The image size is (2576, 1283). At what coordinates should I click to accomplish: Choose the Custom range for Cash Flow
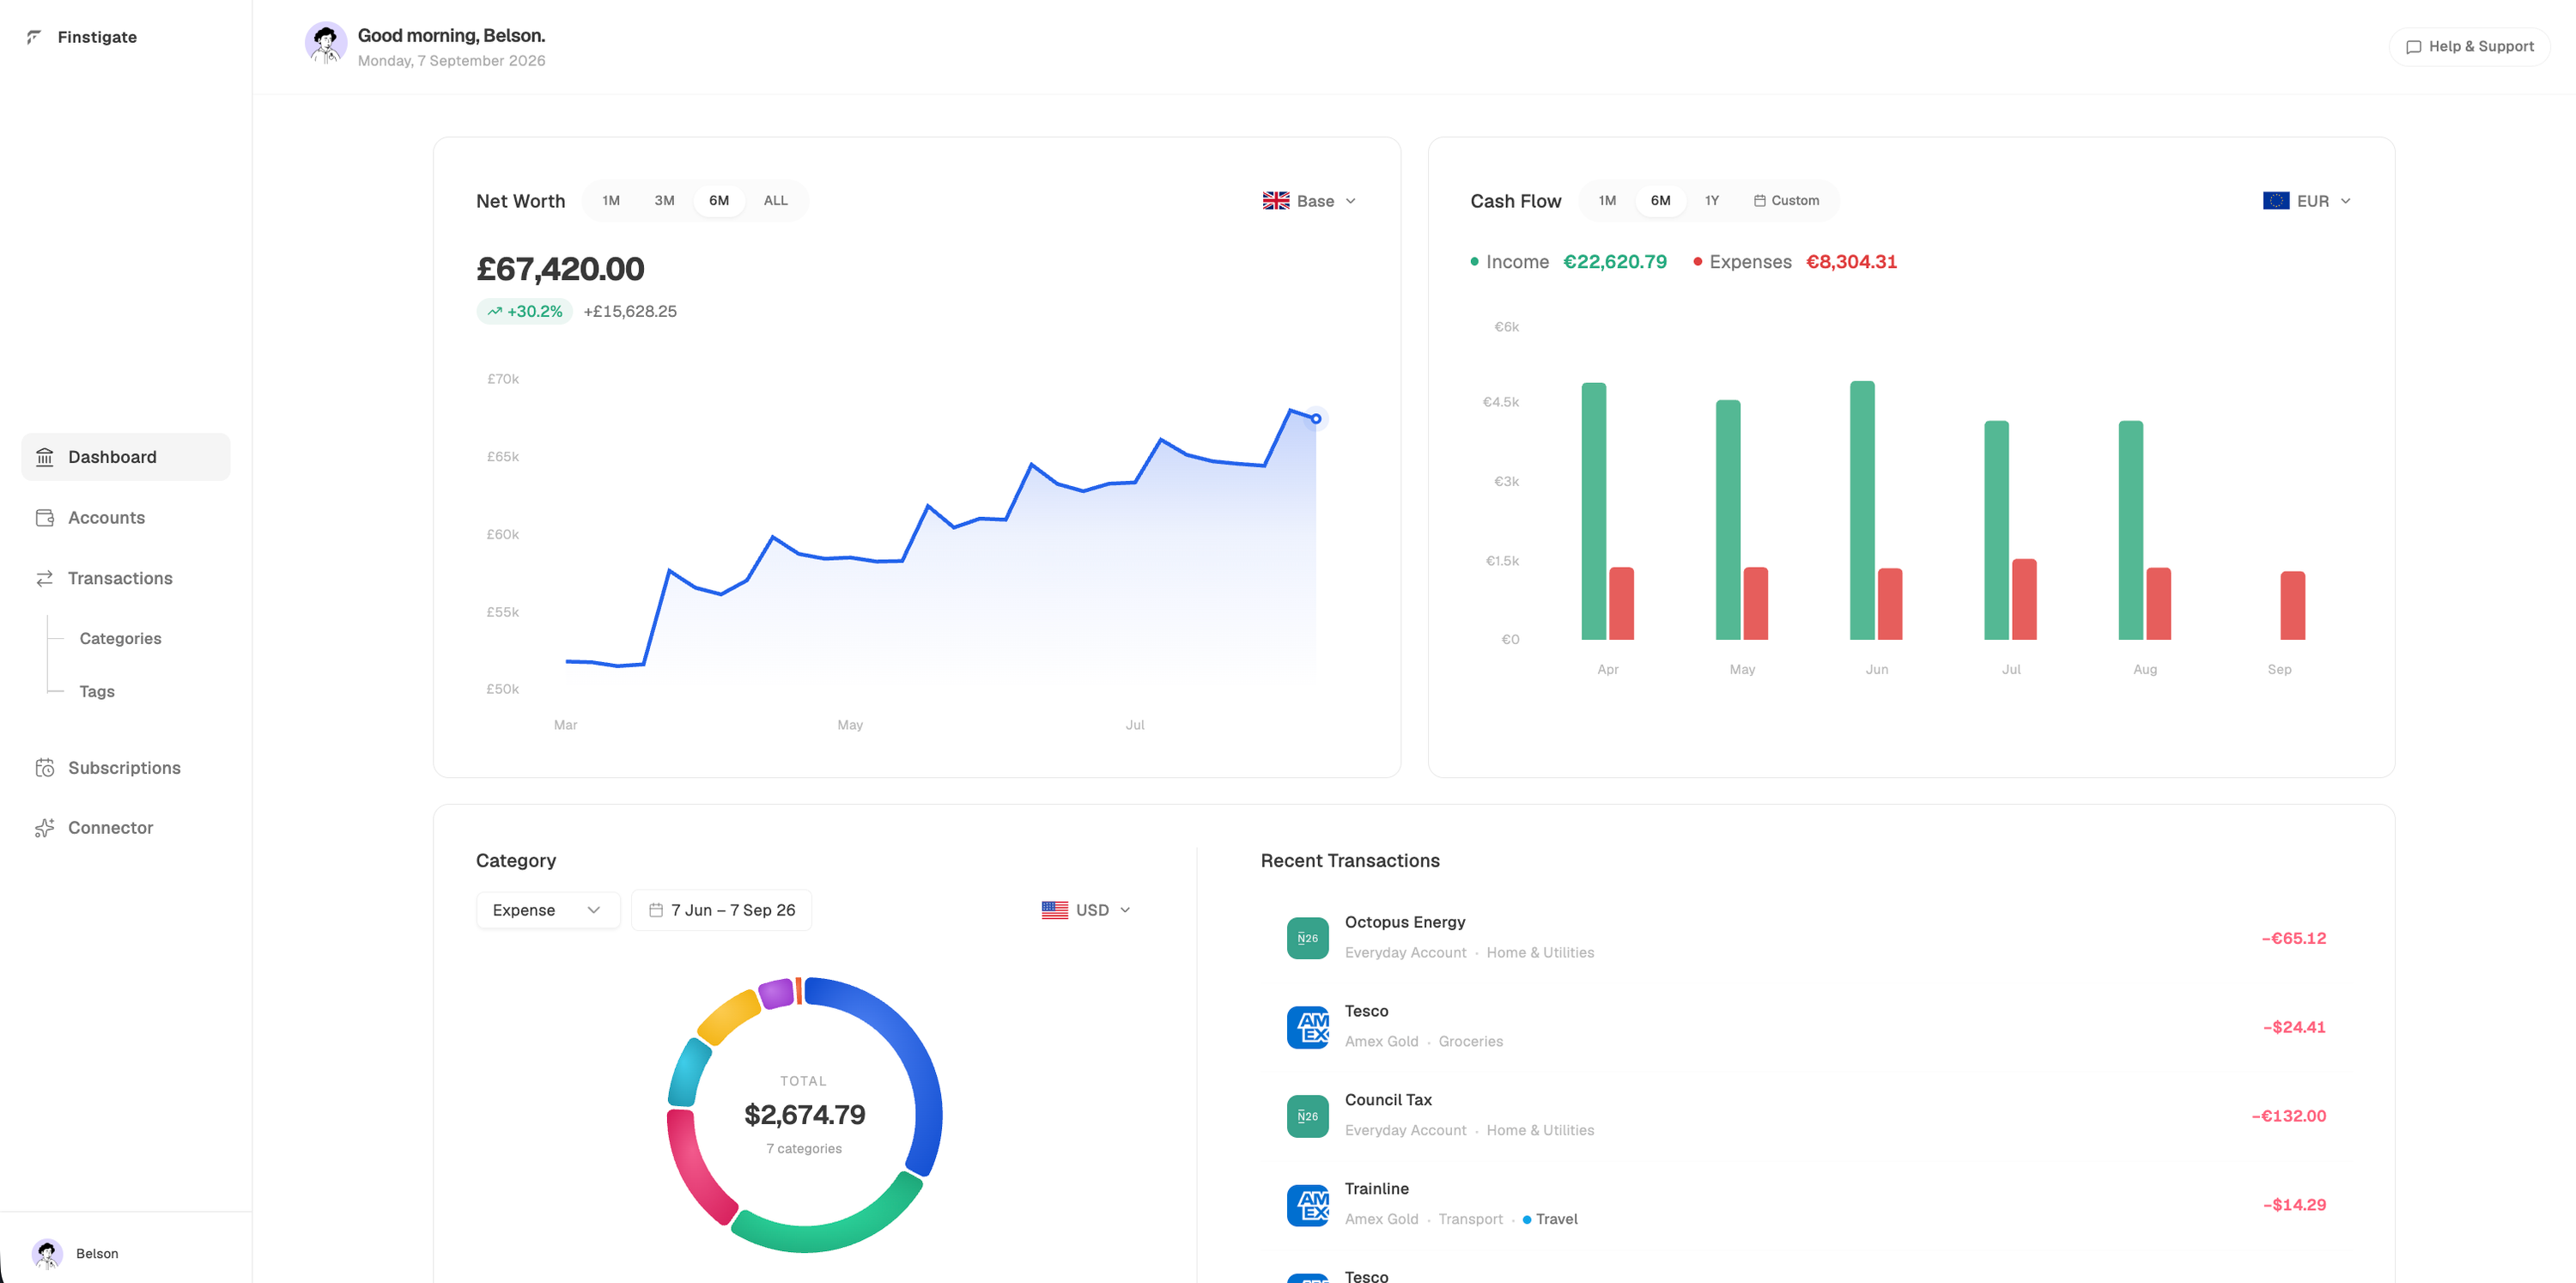[1786, 201]
